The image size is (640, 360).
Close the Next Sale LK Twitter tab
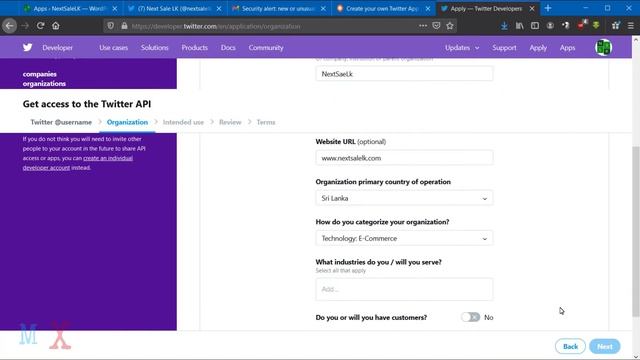click(x=219, y=9)
